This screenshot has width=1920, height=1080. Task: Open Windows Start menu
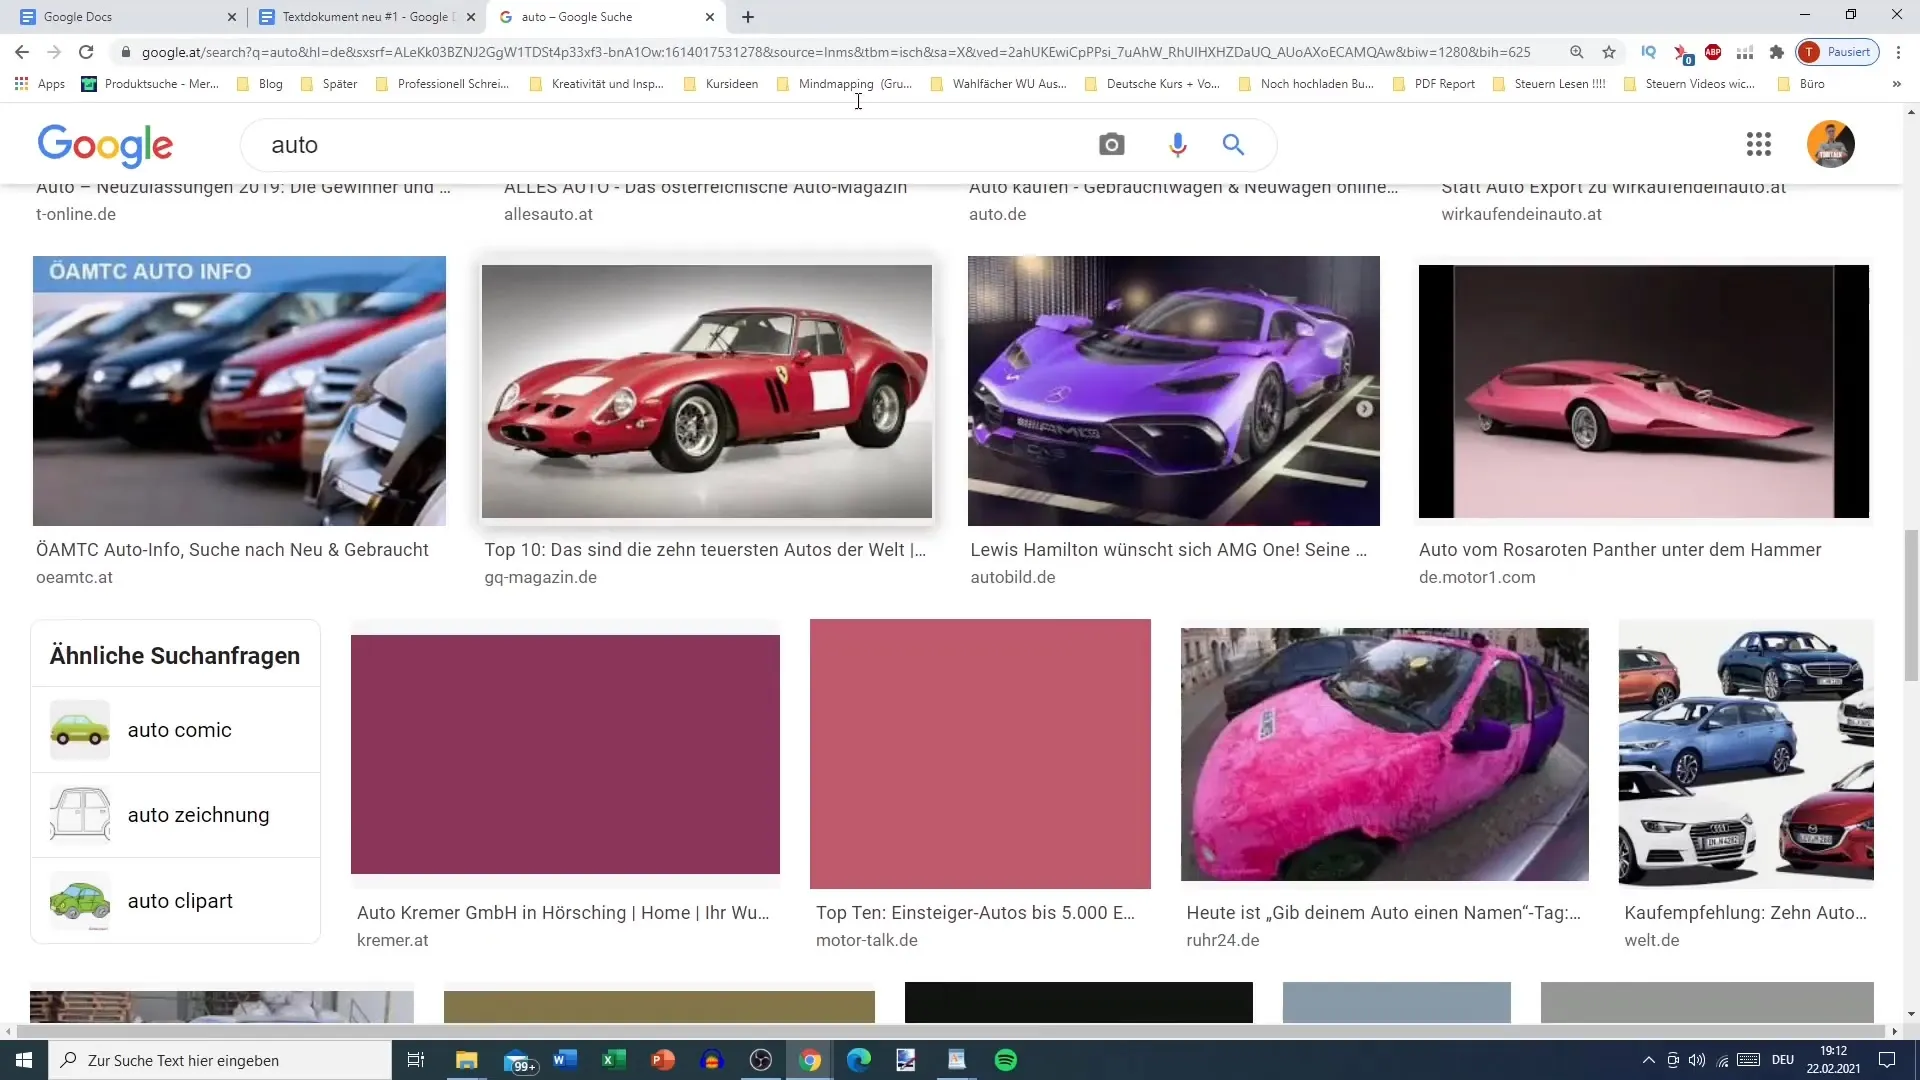(24, 1060)
